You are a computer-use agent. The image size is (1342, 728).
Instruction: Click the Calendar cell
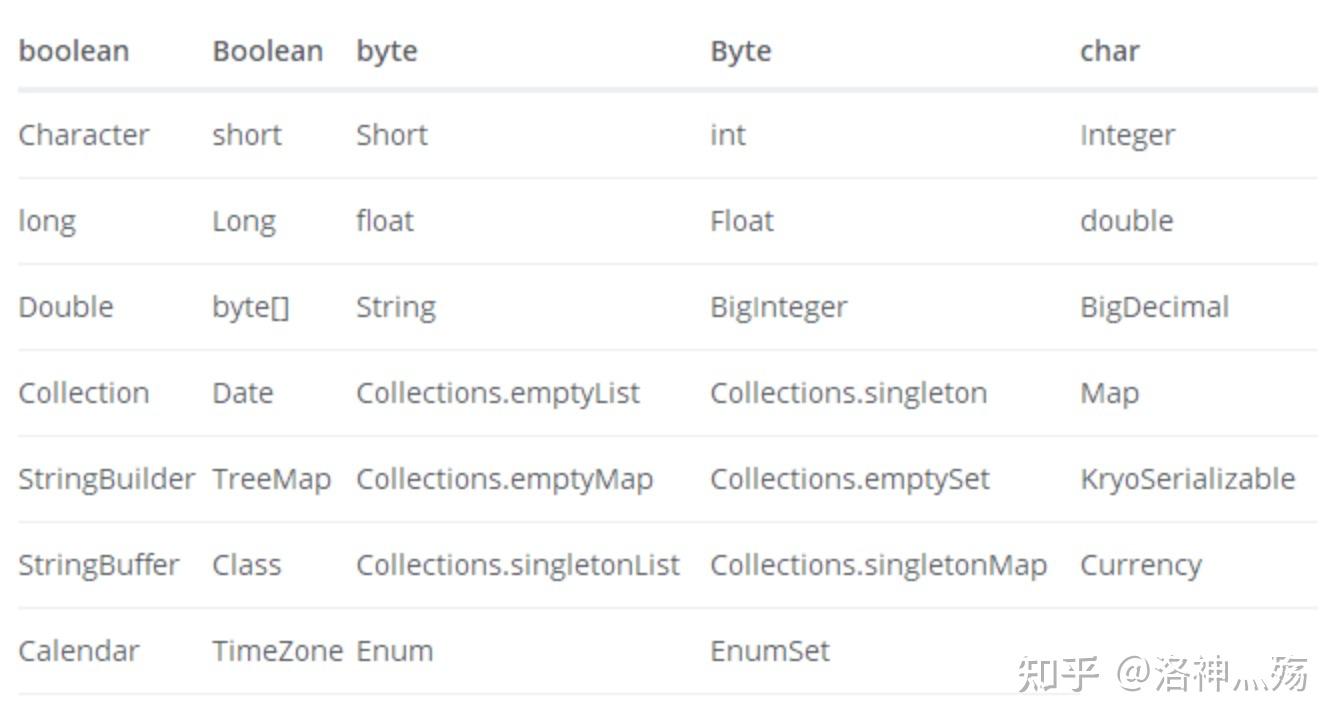pos(78,651)
